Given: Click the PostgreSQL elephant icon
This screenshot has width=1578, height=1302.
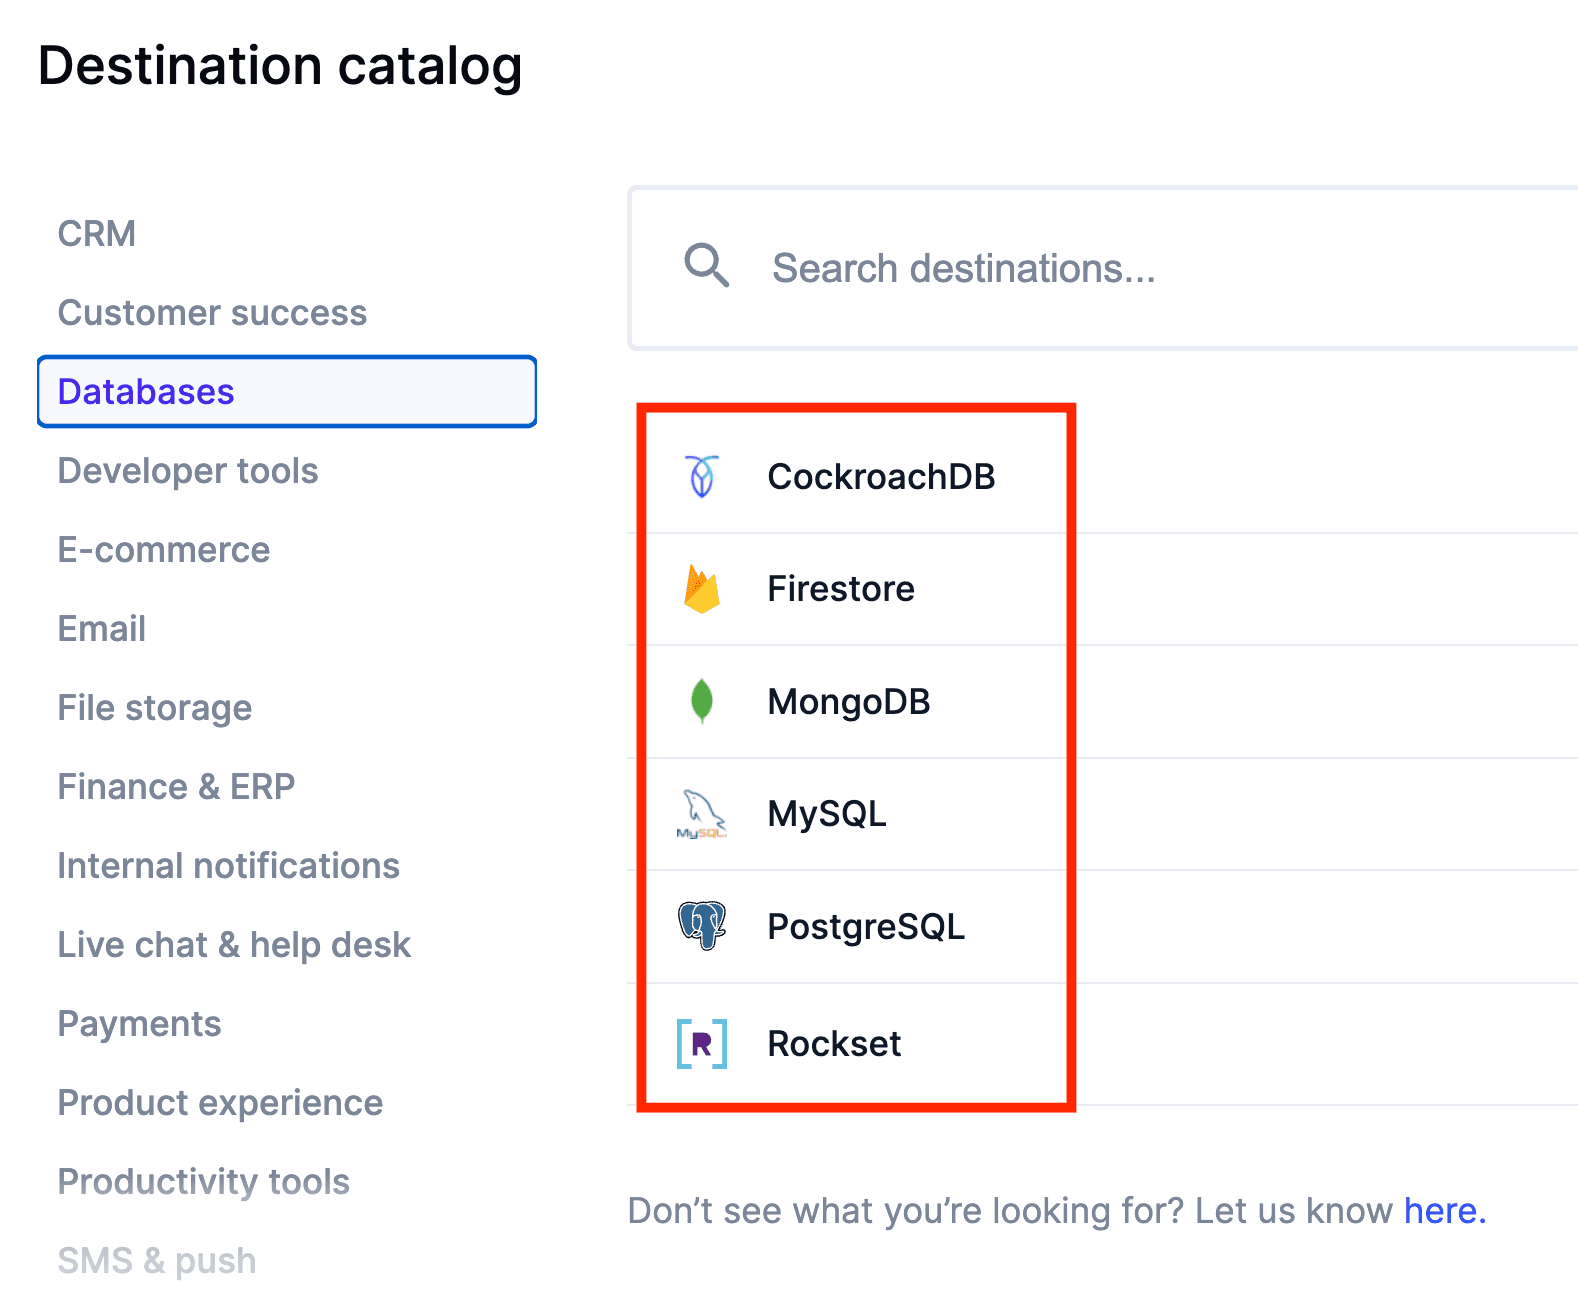Looking at the screenshot, I should (x=702, y=926).
